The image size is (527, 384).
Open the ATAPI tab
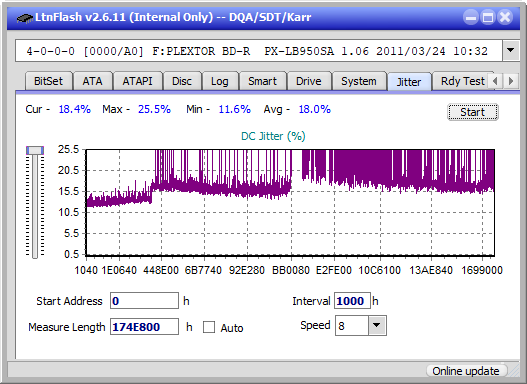[x=137, y=81]
